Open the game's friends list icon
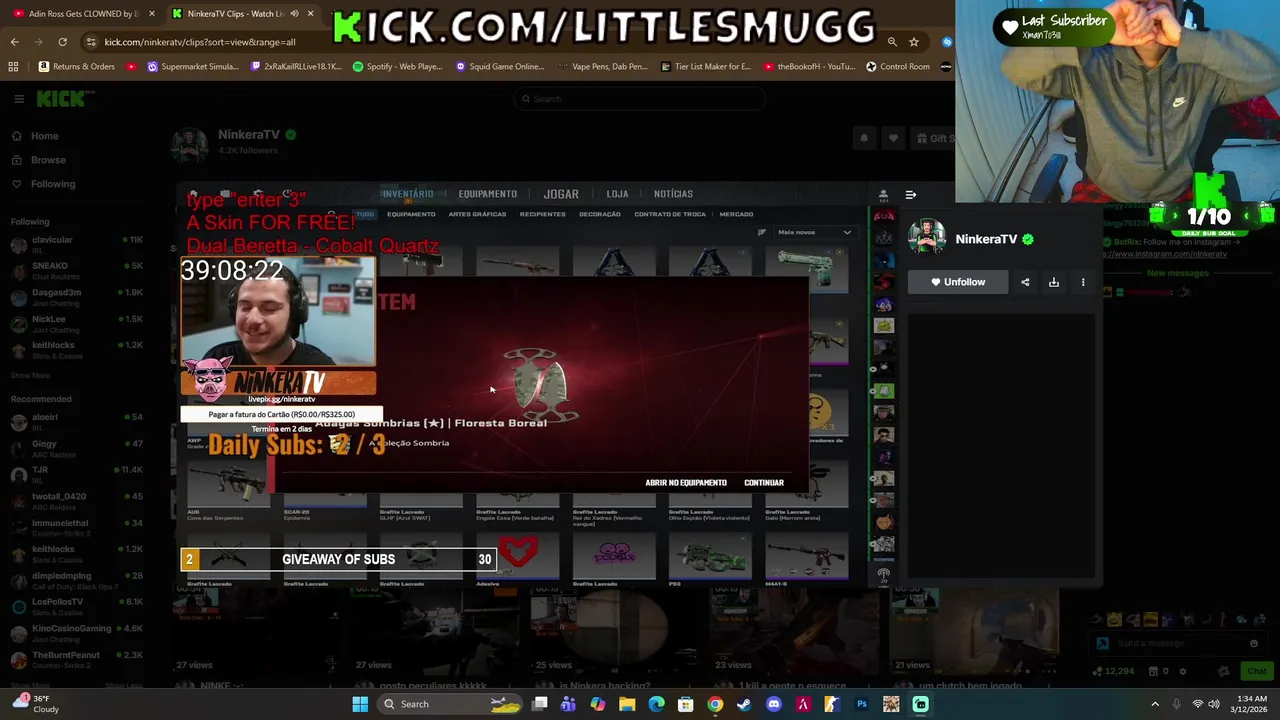 click(883, 194)
